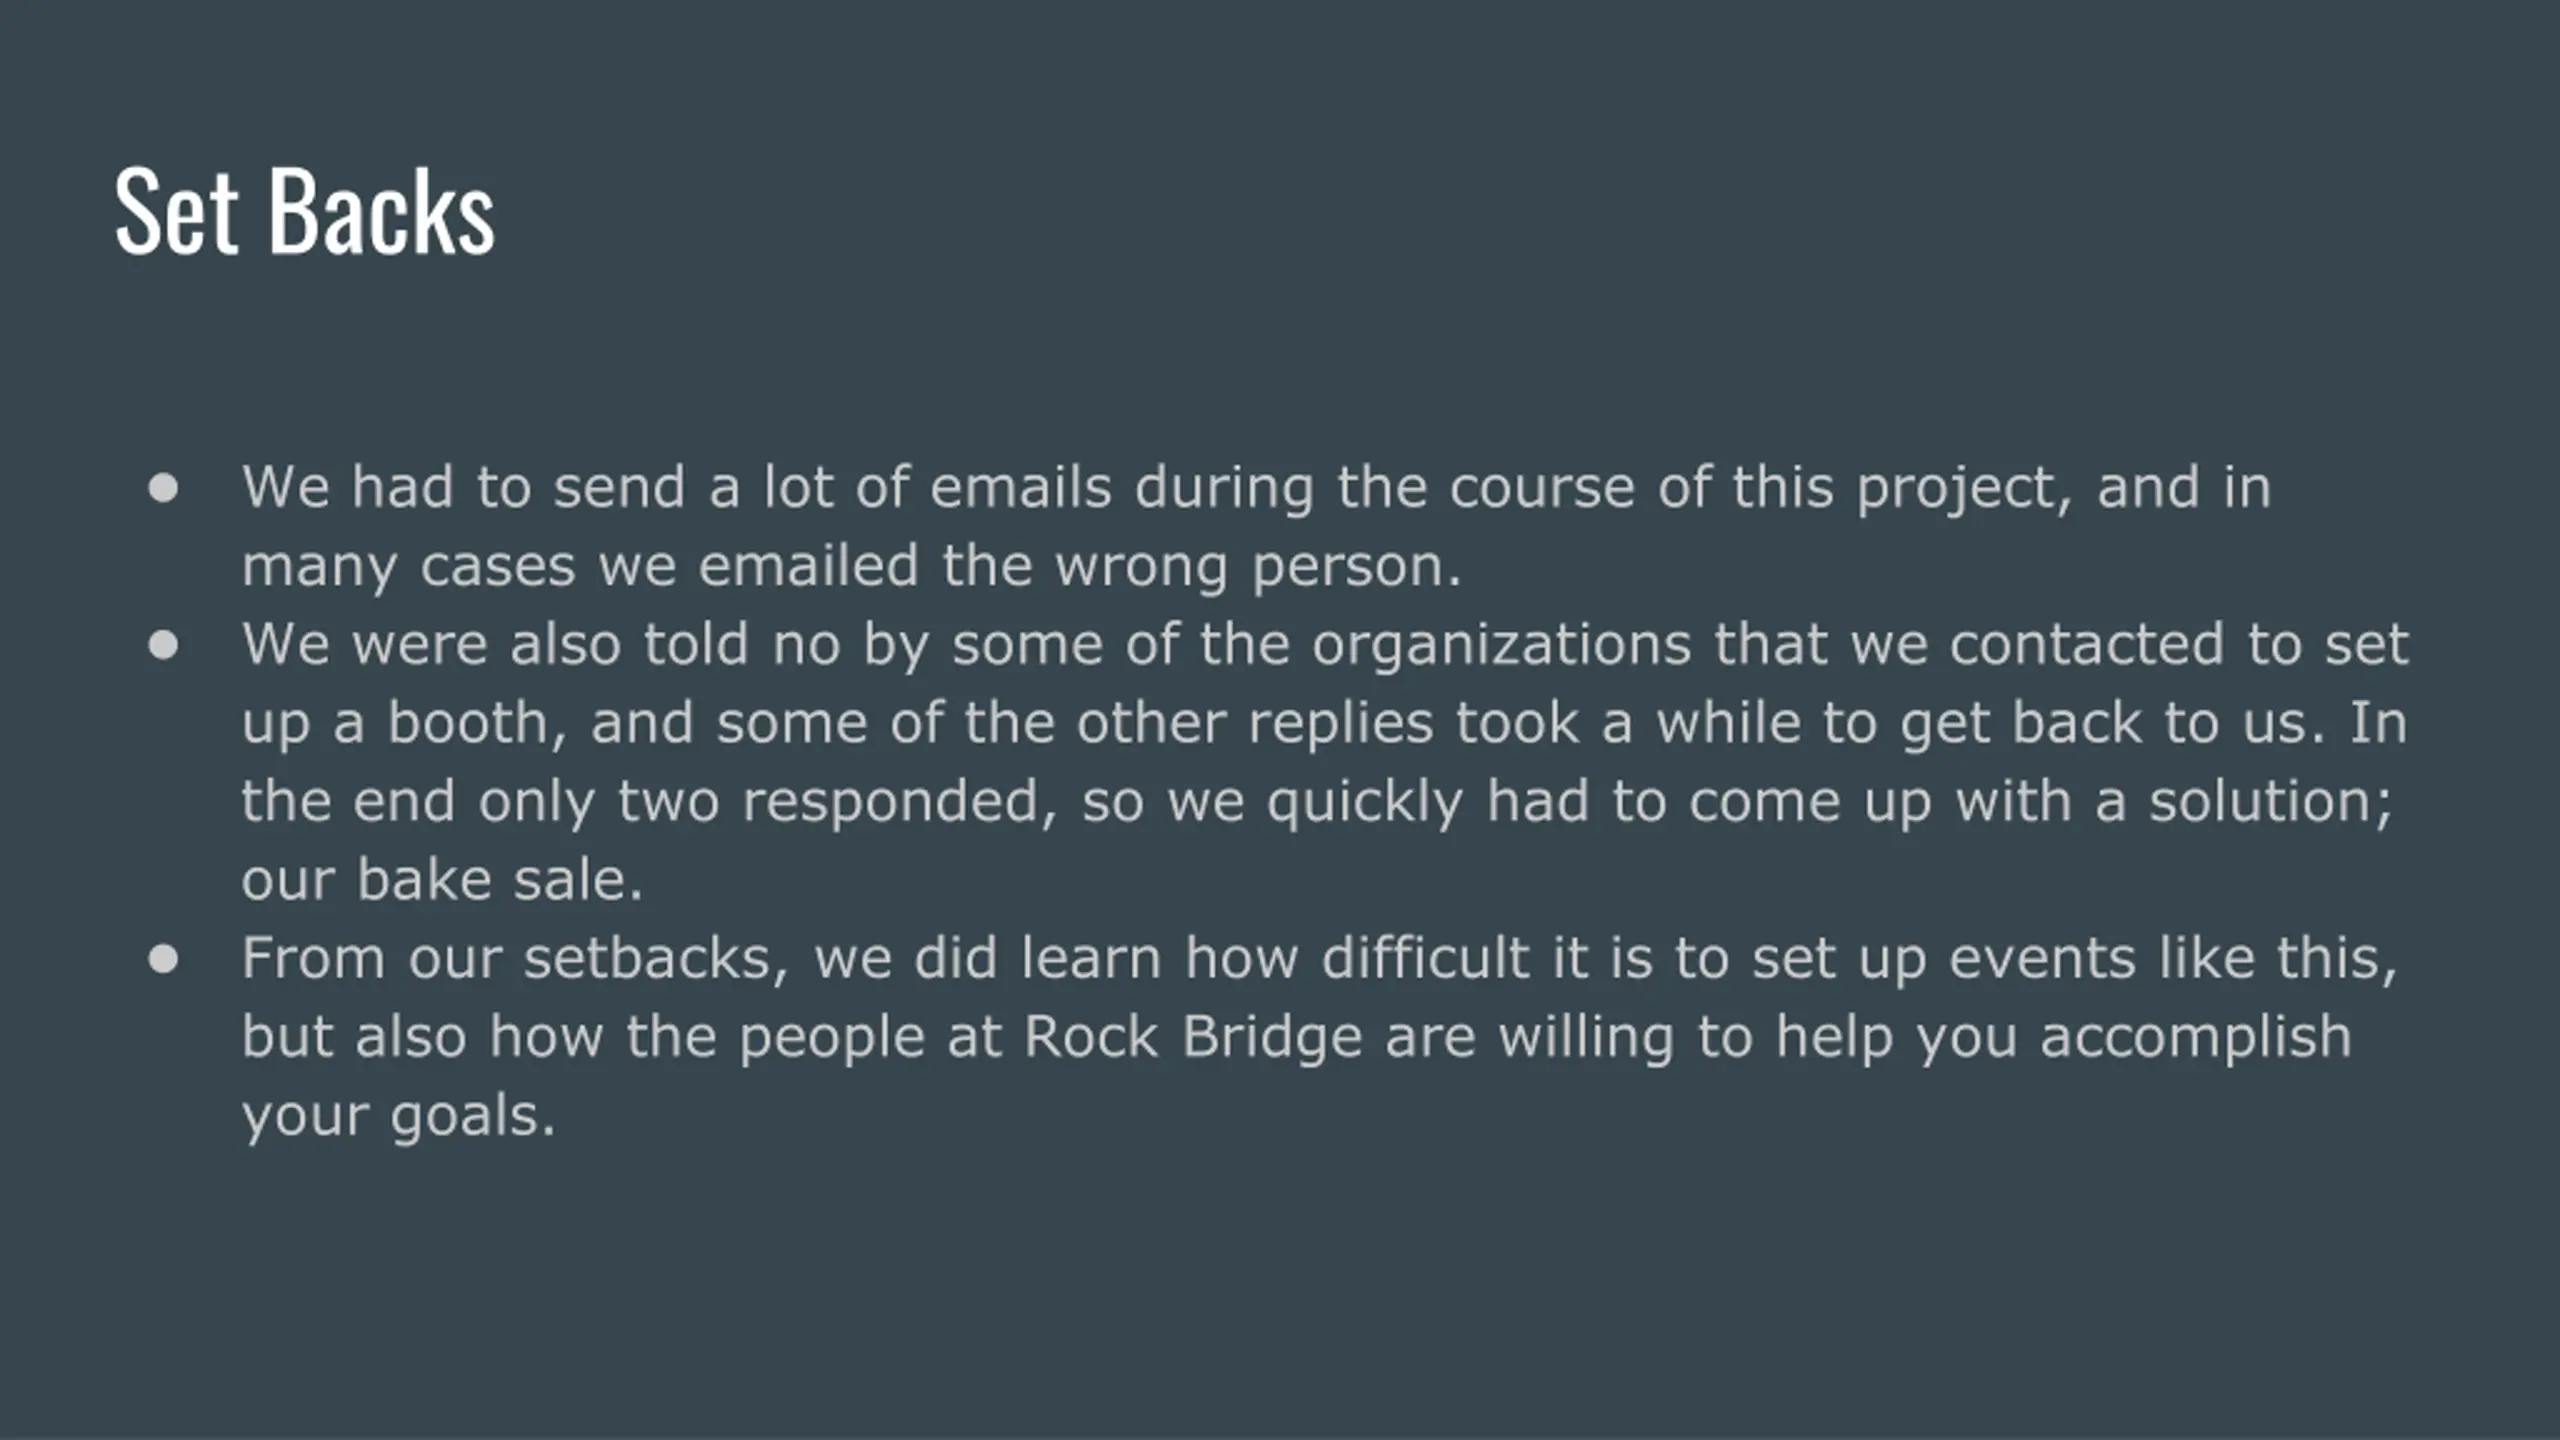Click the line 'your goals.'
This screenshot has height=1440, width=2560.
tap(398, 1116)
